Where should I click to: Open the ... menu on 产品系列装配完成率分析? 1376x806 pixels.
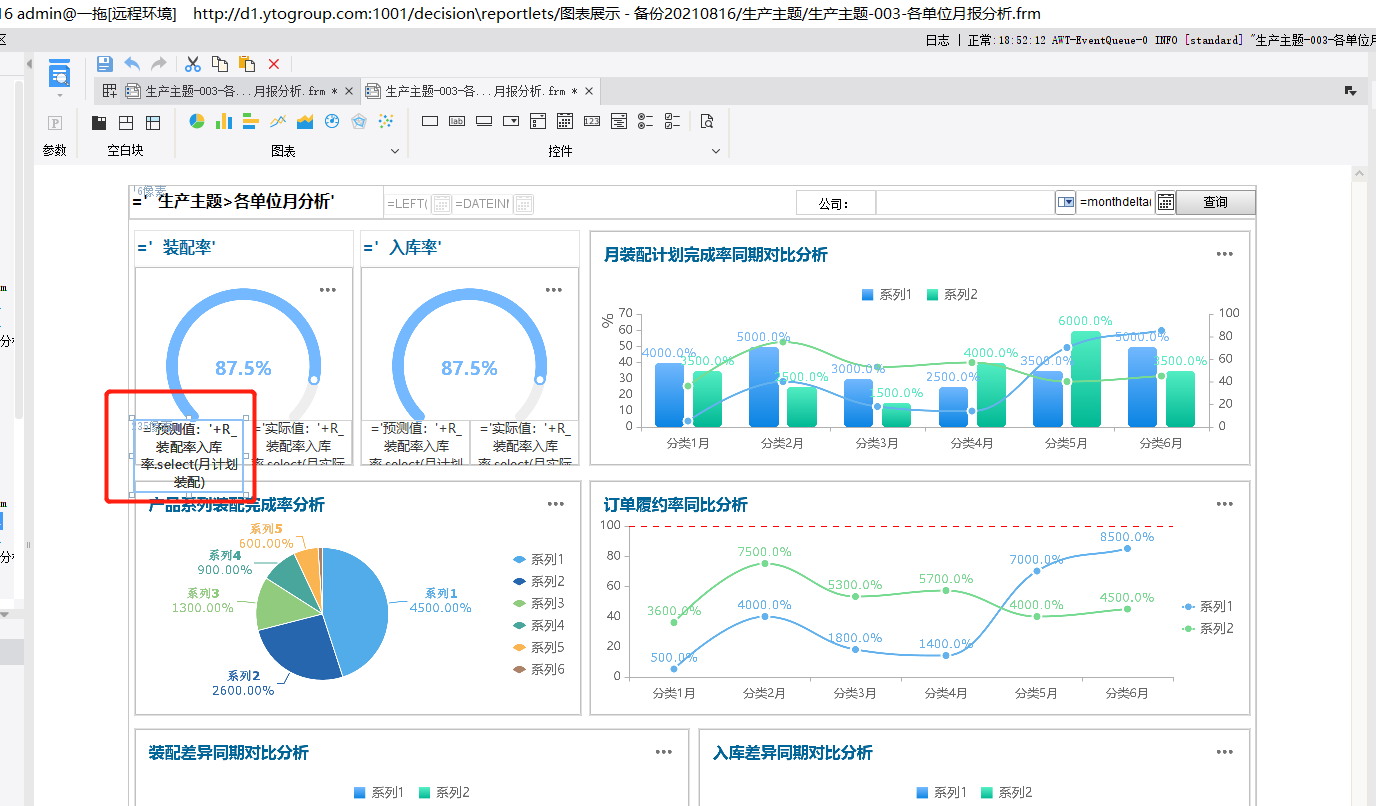(556, 504)
